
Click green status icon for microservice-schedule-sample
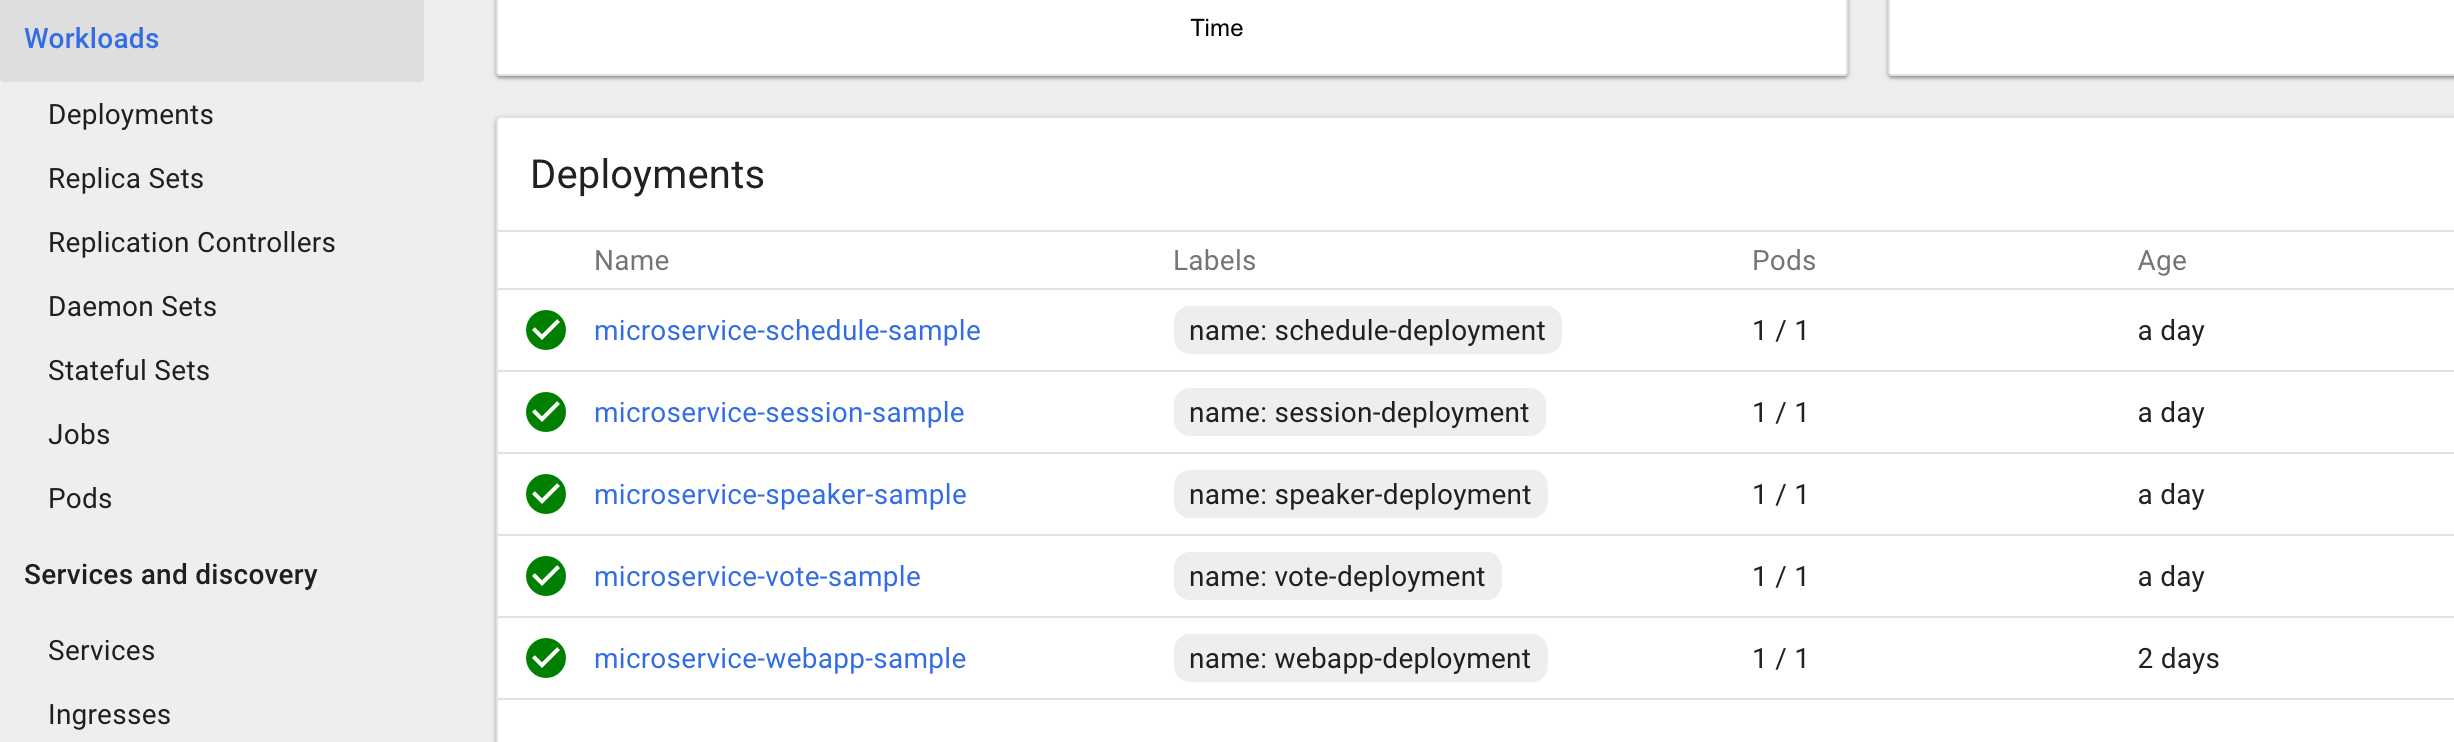click(x=546, y=330)
